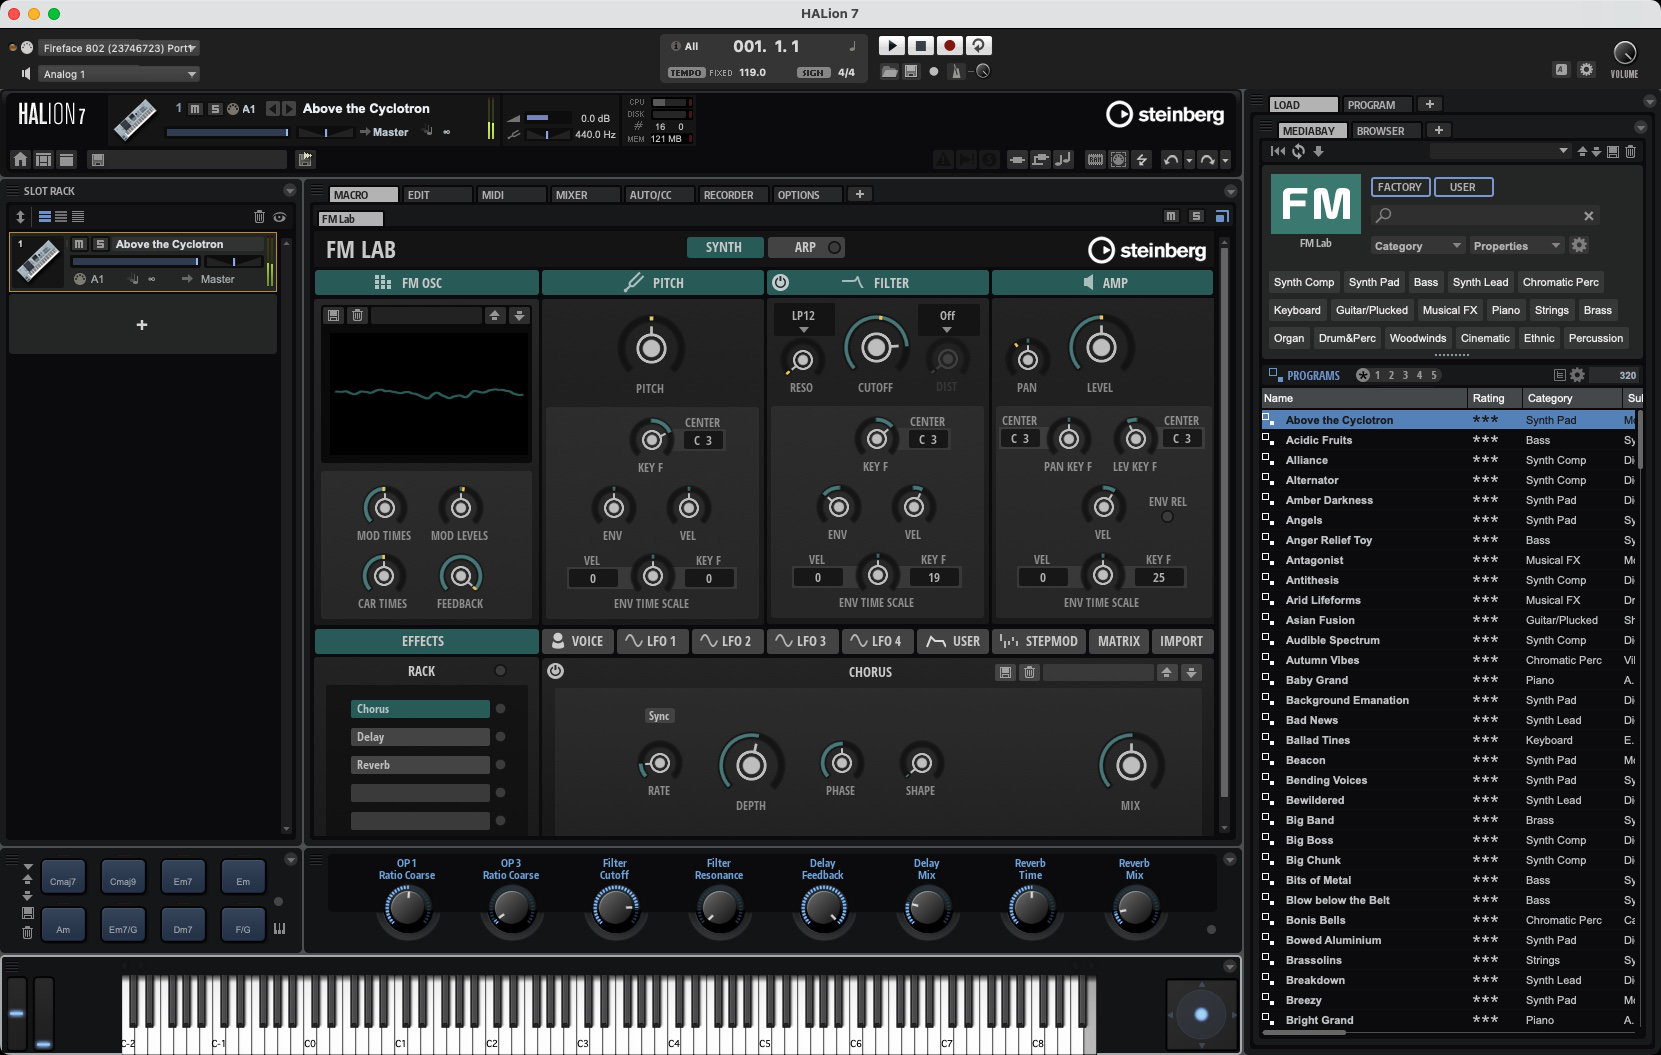Viewport: 1661px width, 1055px height.
Task: Click the MediaBay rewind-to-start icon
Action: (x=1277, y=151)
